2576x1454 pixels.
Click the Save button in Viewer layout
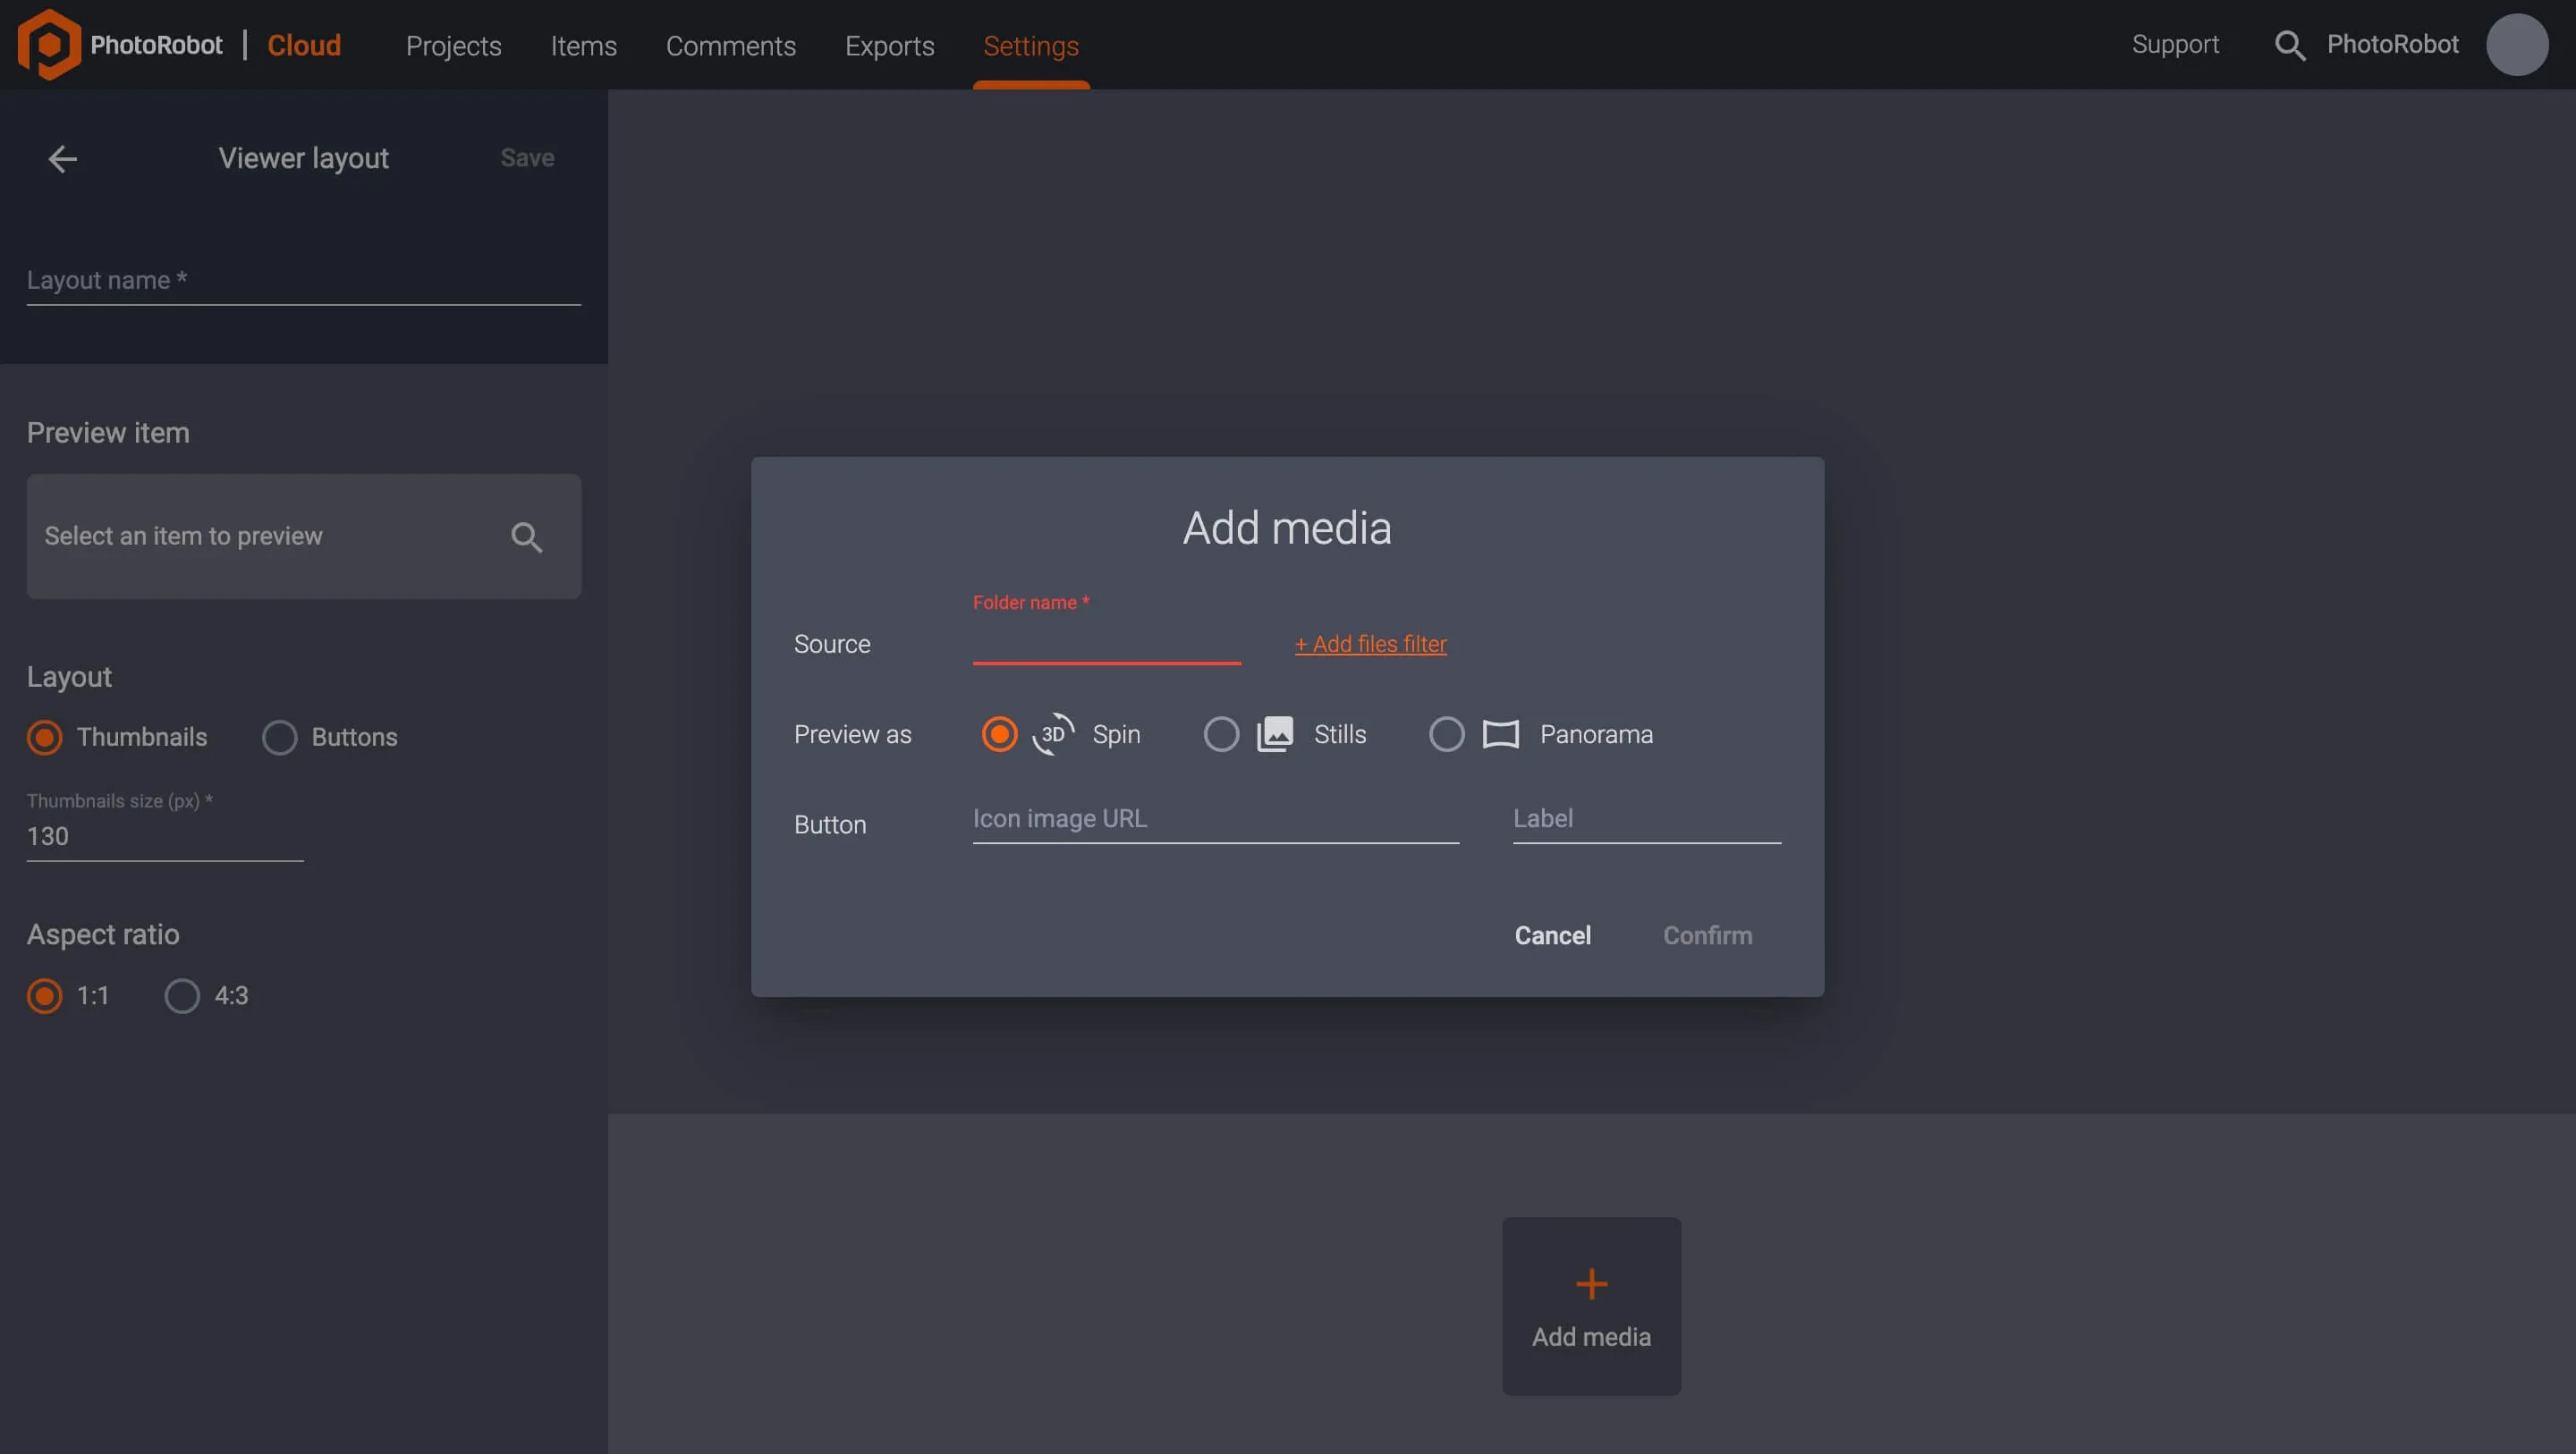(527, 158)
